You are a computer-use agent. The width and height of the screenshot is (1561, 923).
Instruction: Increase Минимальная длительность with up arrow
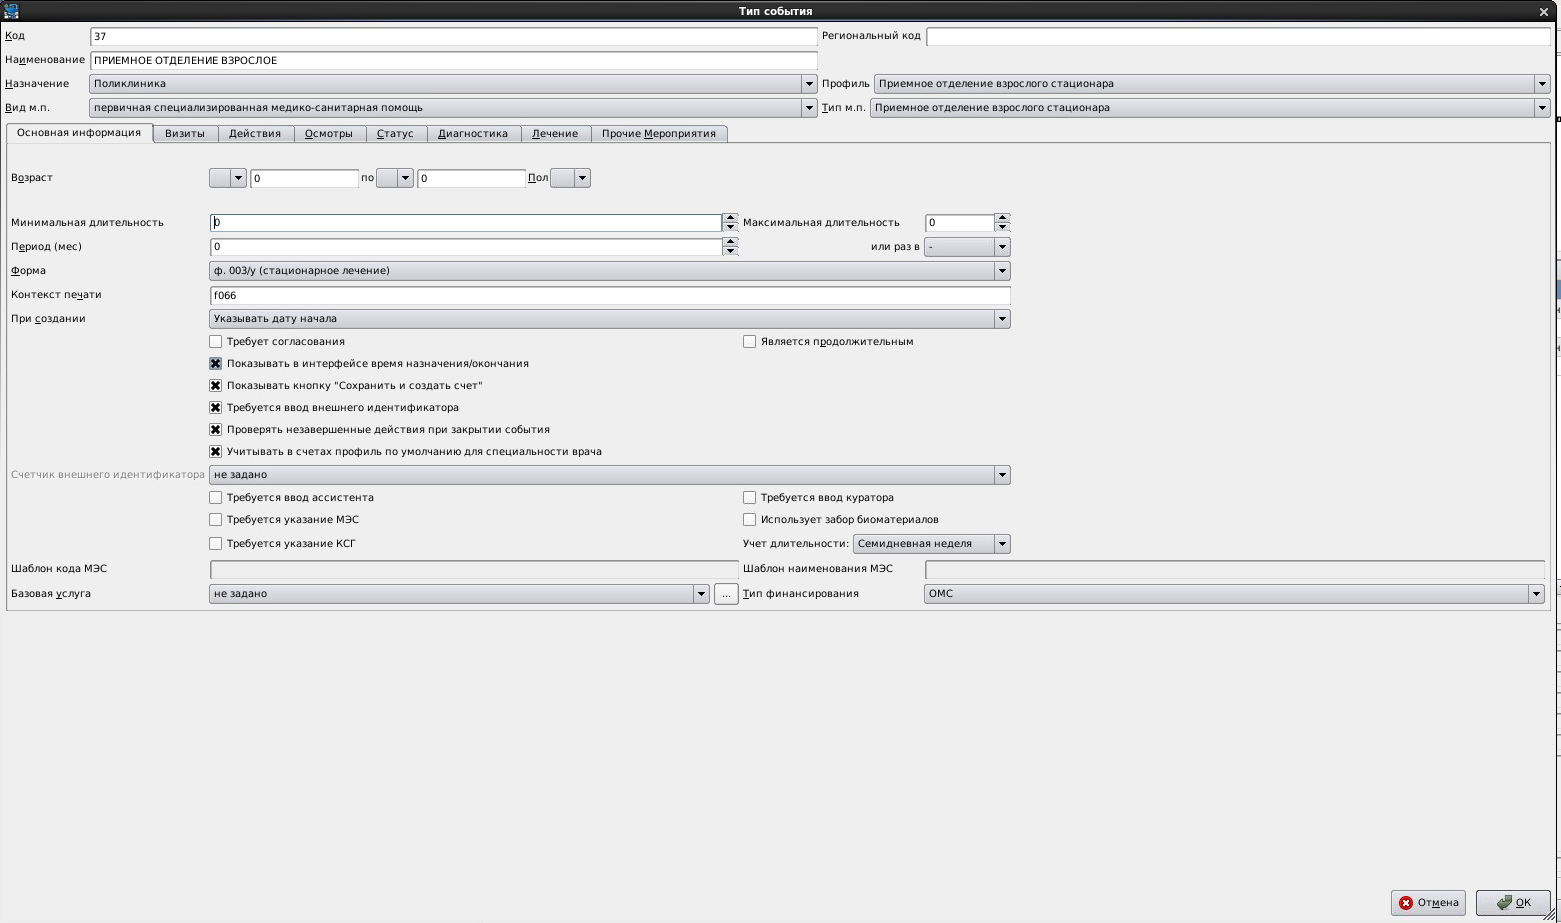[x=730, y=218]
